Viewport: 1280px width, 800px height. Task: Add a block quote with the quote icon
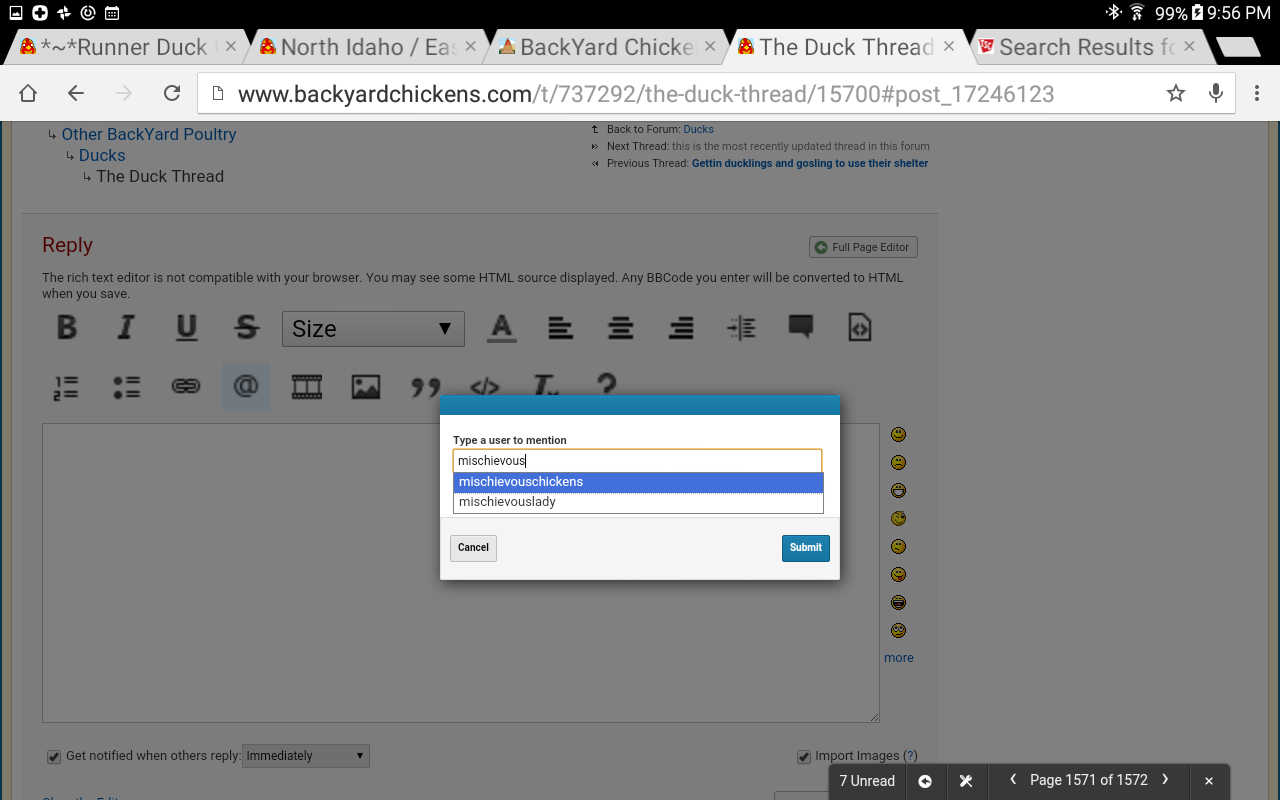[x=425, y=387]
